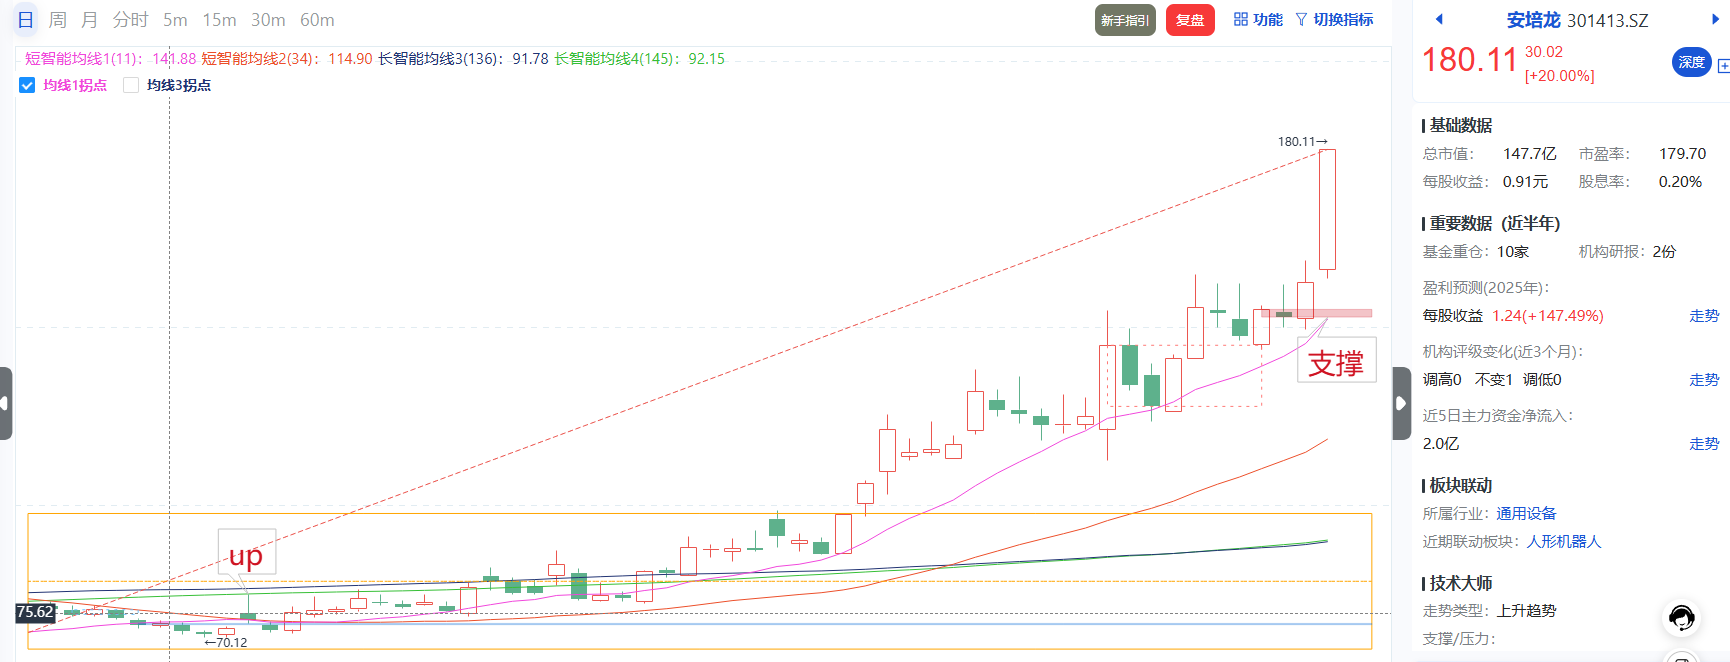Switch to the 周 weekly chart tab
Screen dimensions: 1730x662
click(x=58, y=20)
